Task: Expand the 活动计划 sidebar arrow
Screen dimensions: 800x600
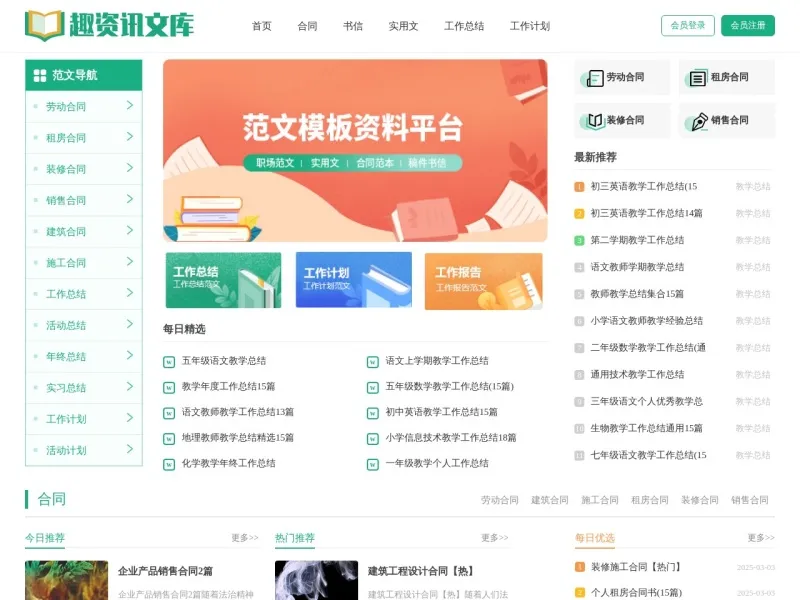Action: [130, 449]
